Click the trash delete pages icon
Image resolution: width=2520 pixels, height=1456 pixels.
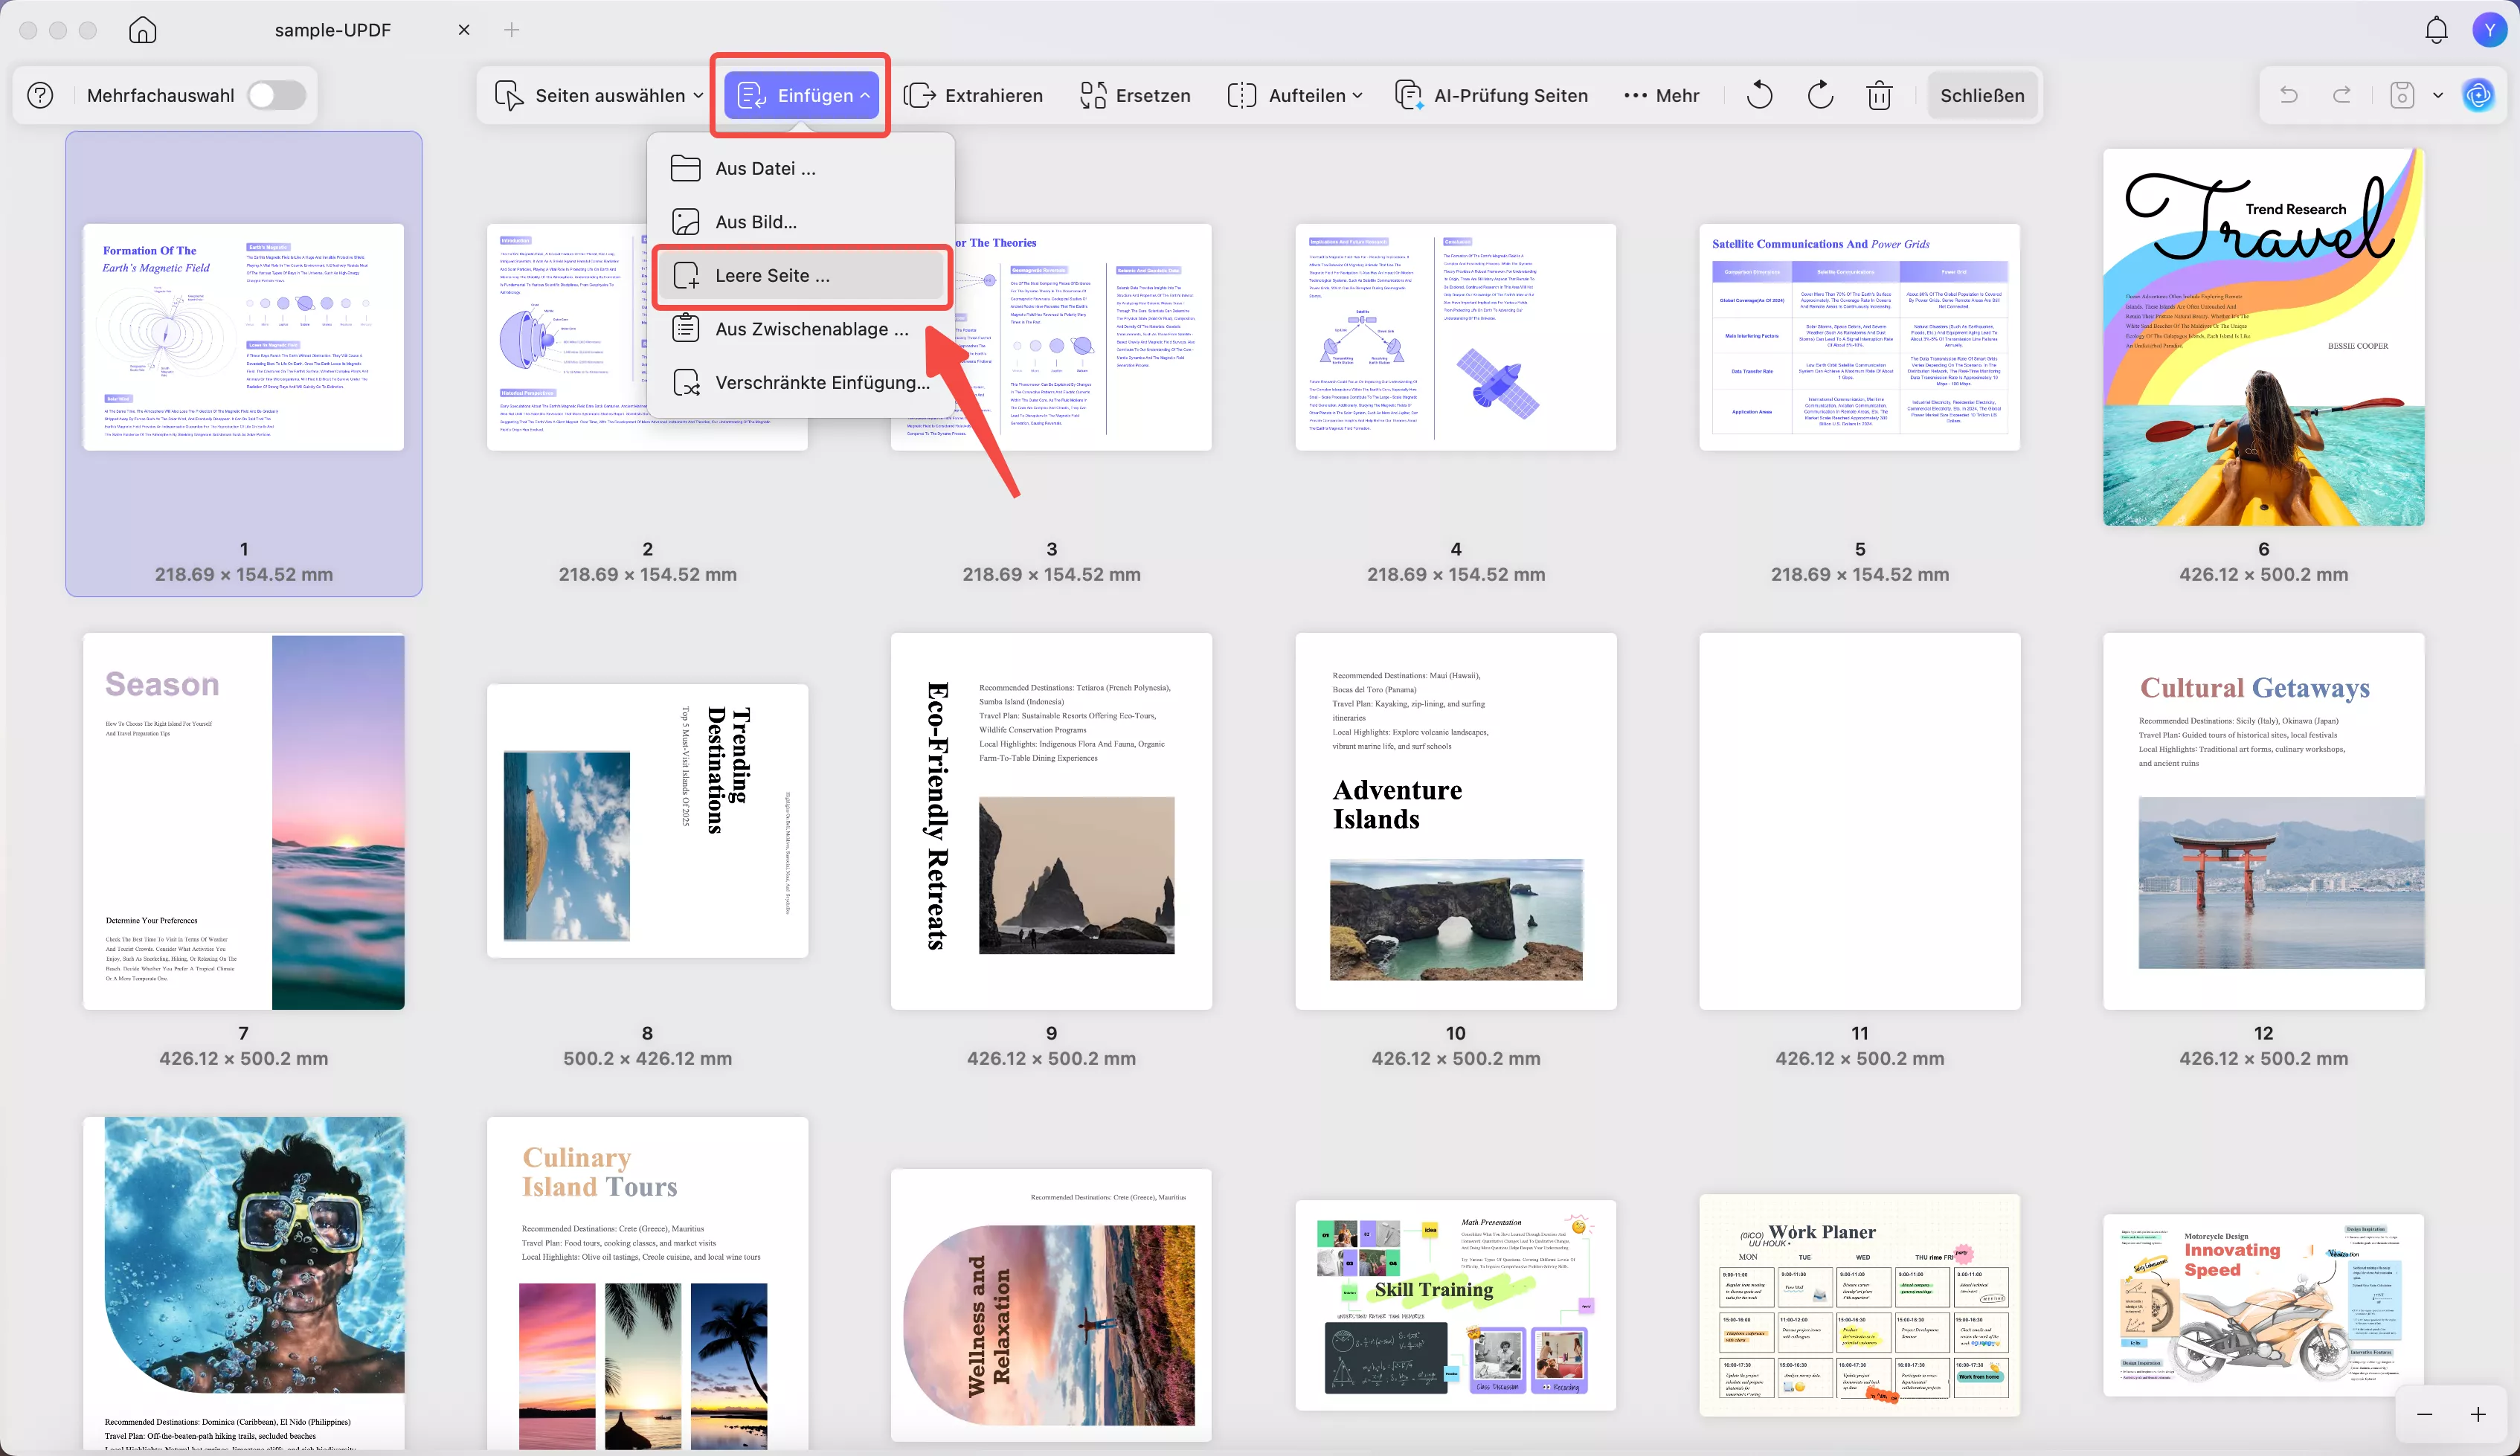click(x=1879, y=96)
